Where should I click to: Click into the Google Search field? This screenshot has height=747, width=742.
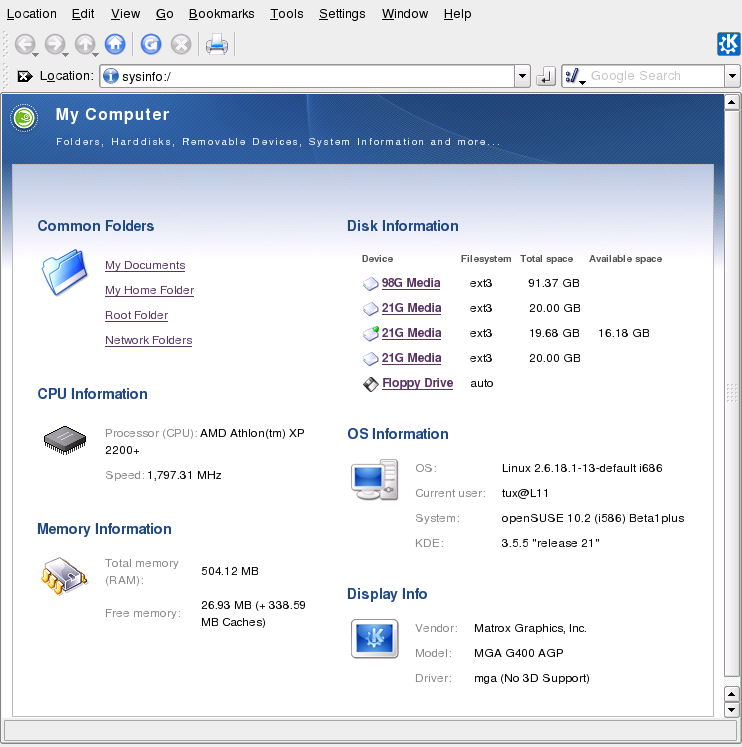coord(655,76)
